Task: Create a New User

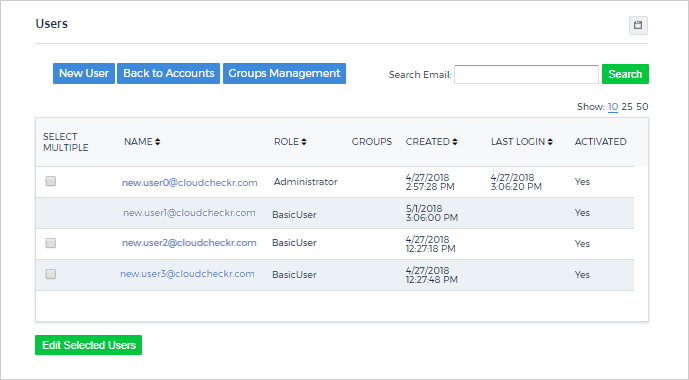Action: [84, 73]
